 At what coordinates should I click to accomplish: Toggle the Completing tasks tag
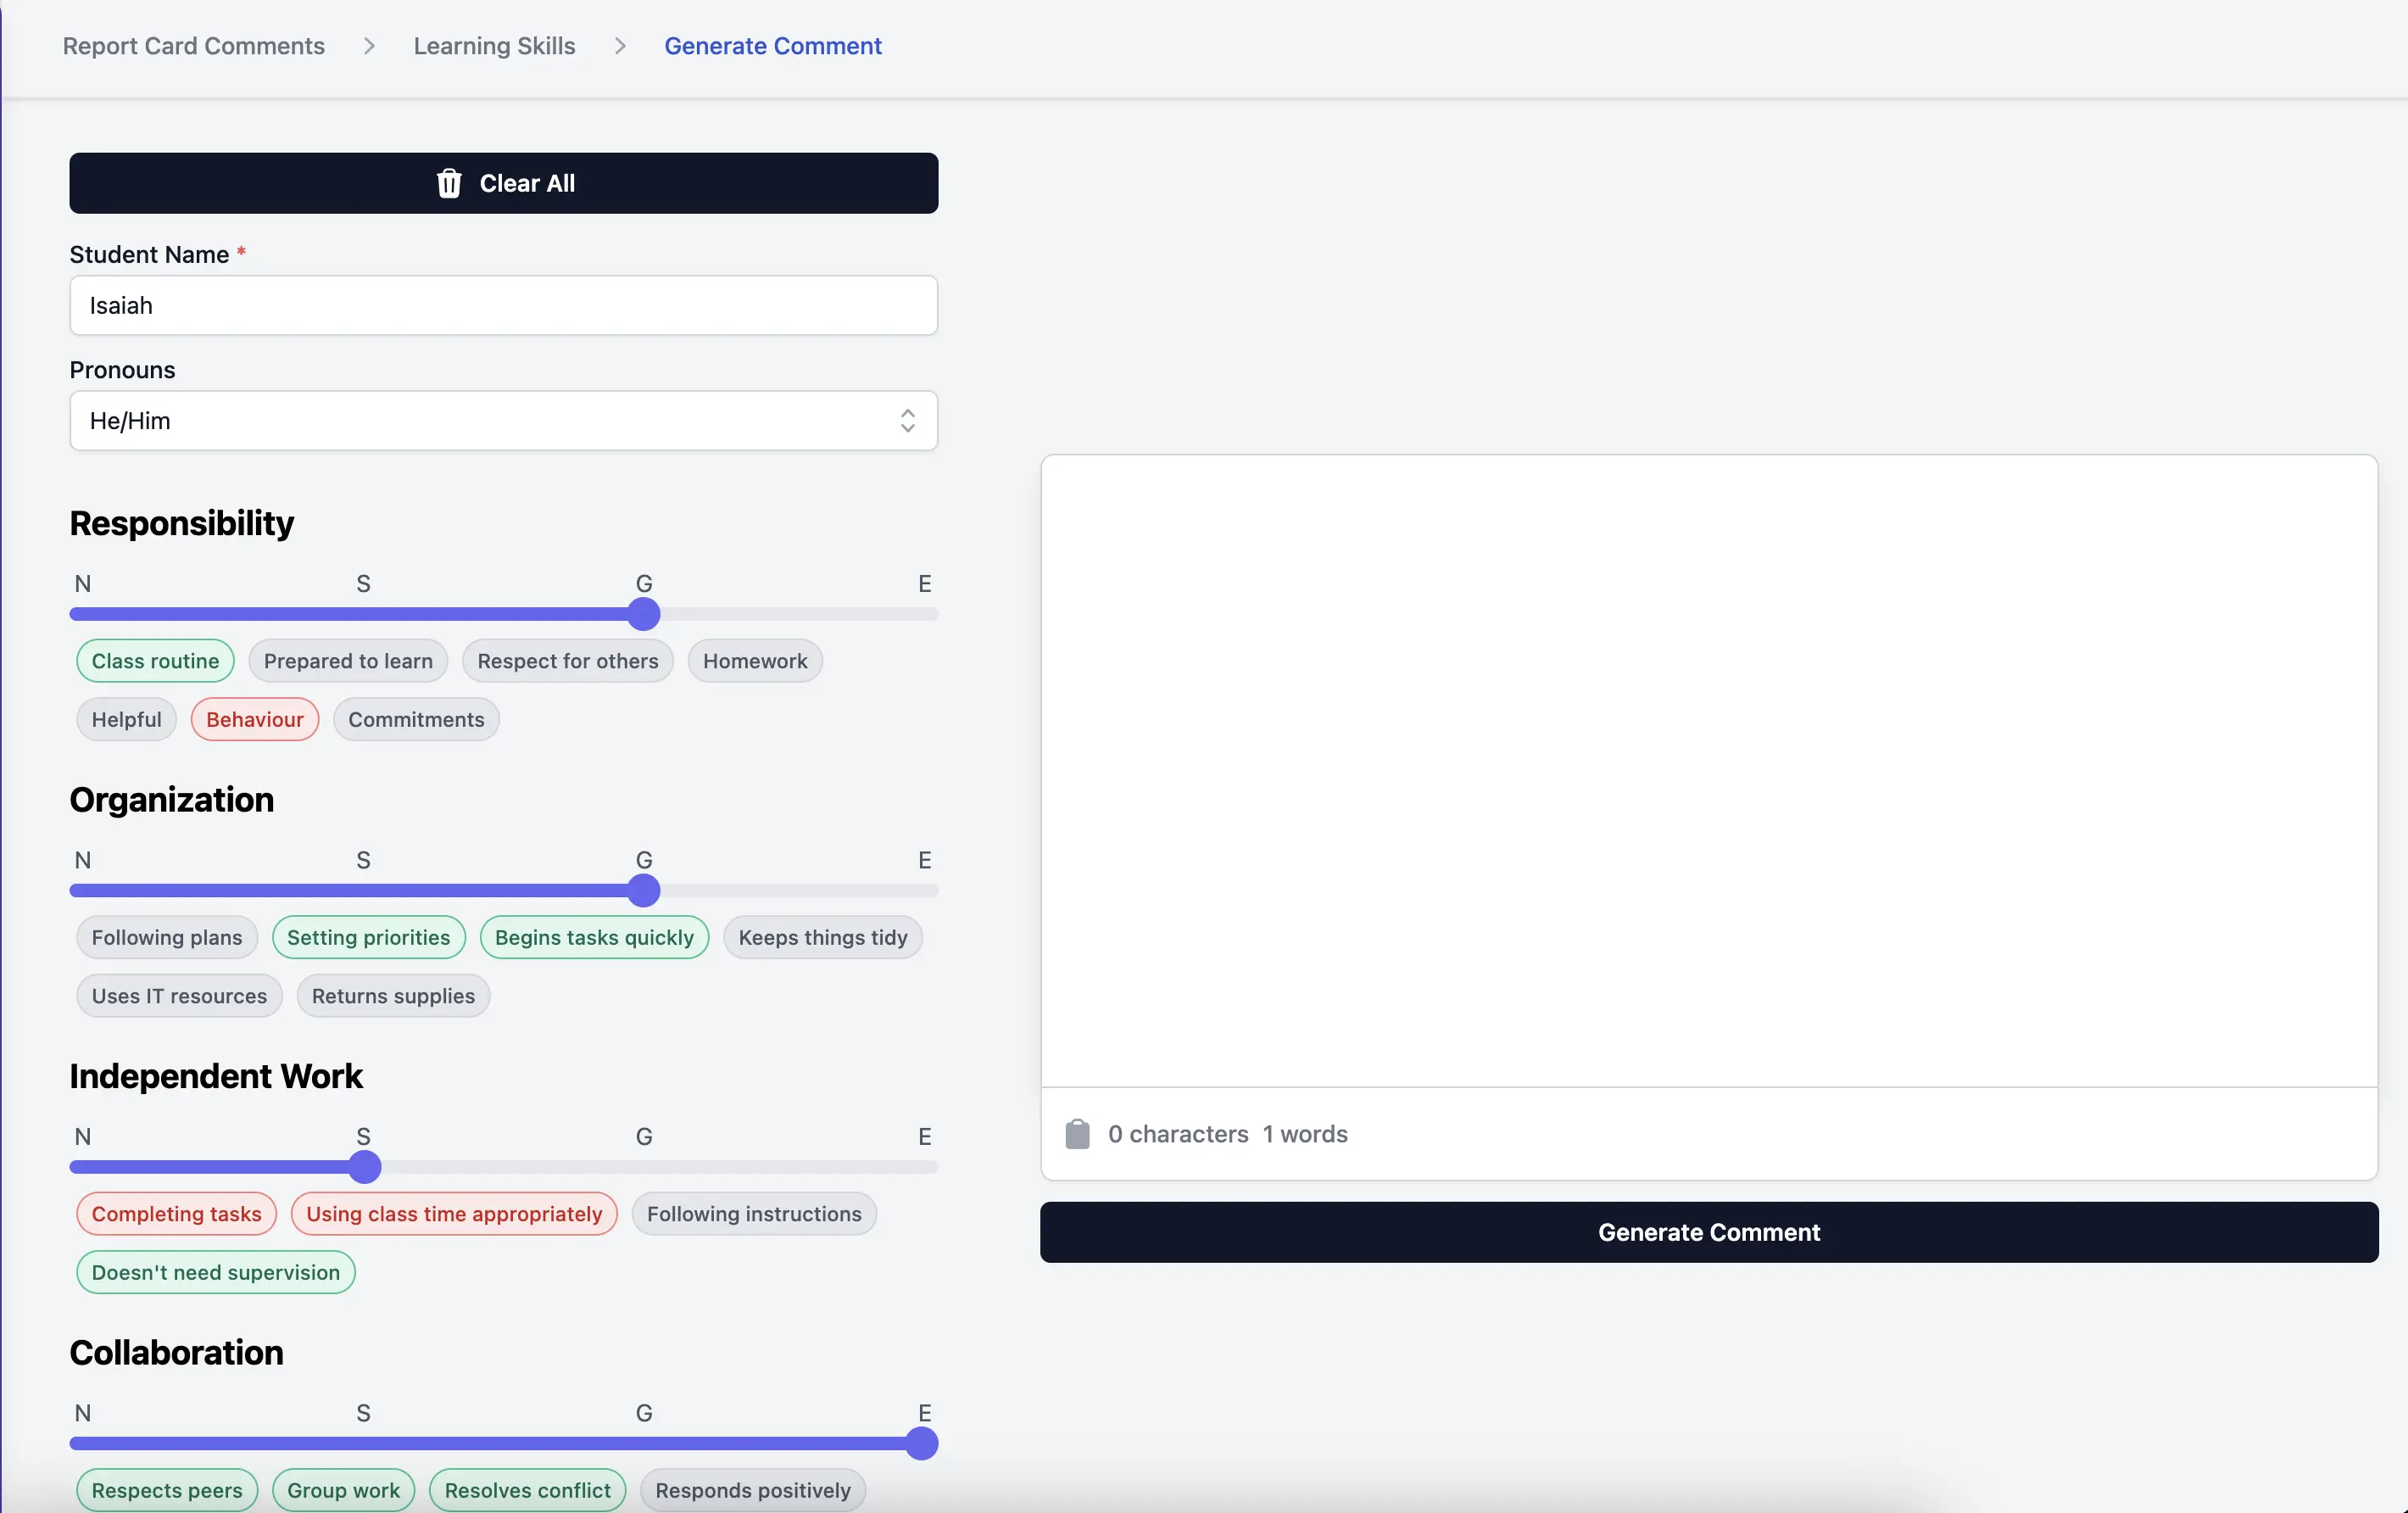coord(175,1213)
